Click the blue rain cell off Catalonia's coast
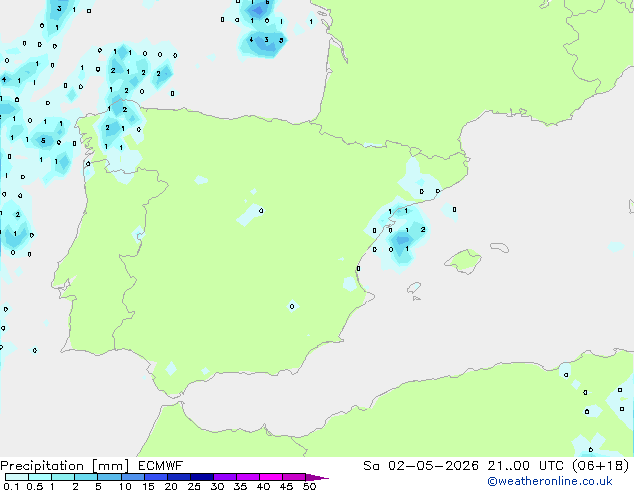 [x=401, y=241]
